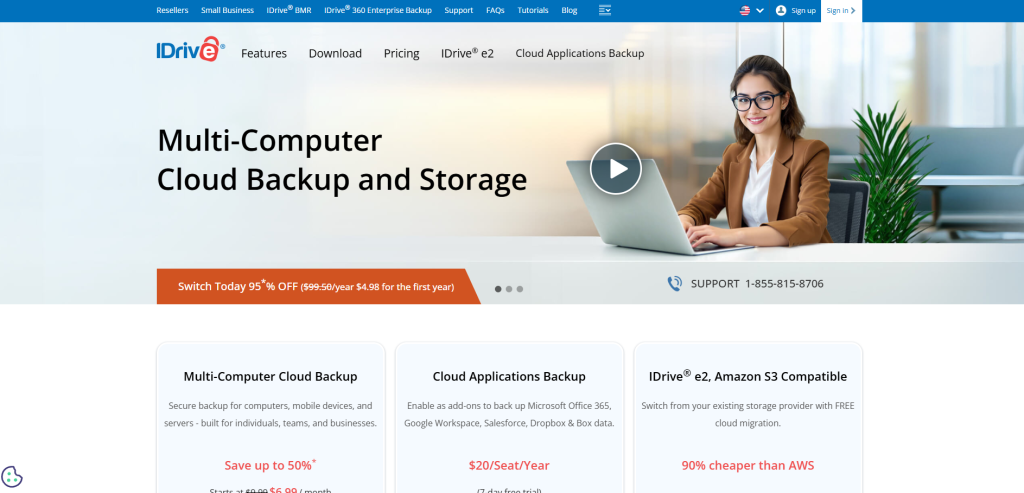This screenshot has width=1024, height=493.
Task: Click the US flag language icon
Action: (x=745, y=10)
